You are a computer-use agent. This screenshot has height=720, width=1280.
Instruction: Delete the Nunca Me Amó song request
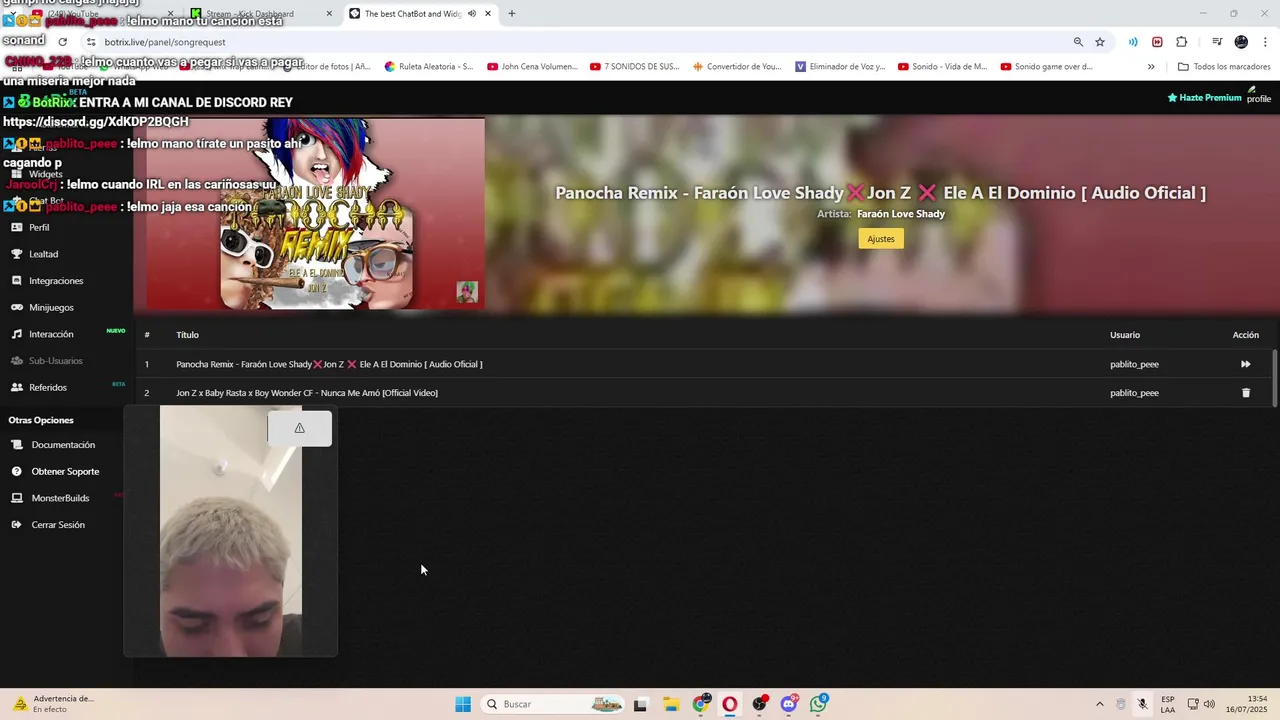[x=1245, y=393]
